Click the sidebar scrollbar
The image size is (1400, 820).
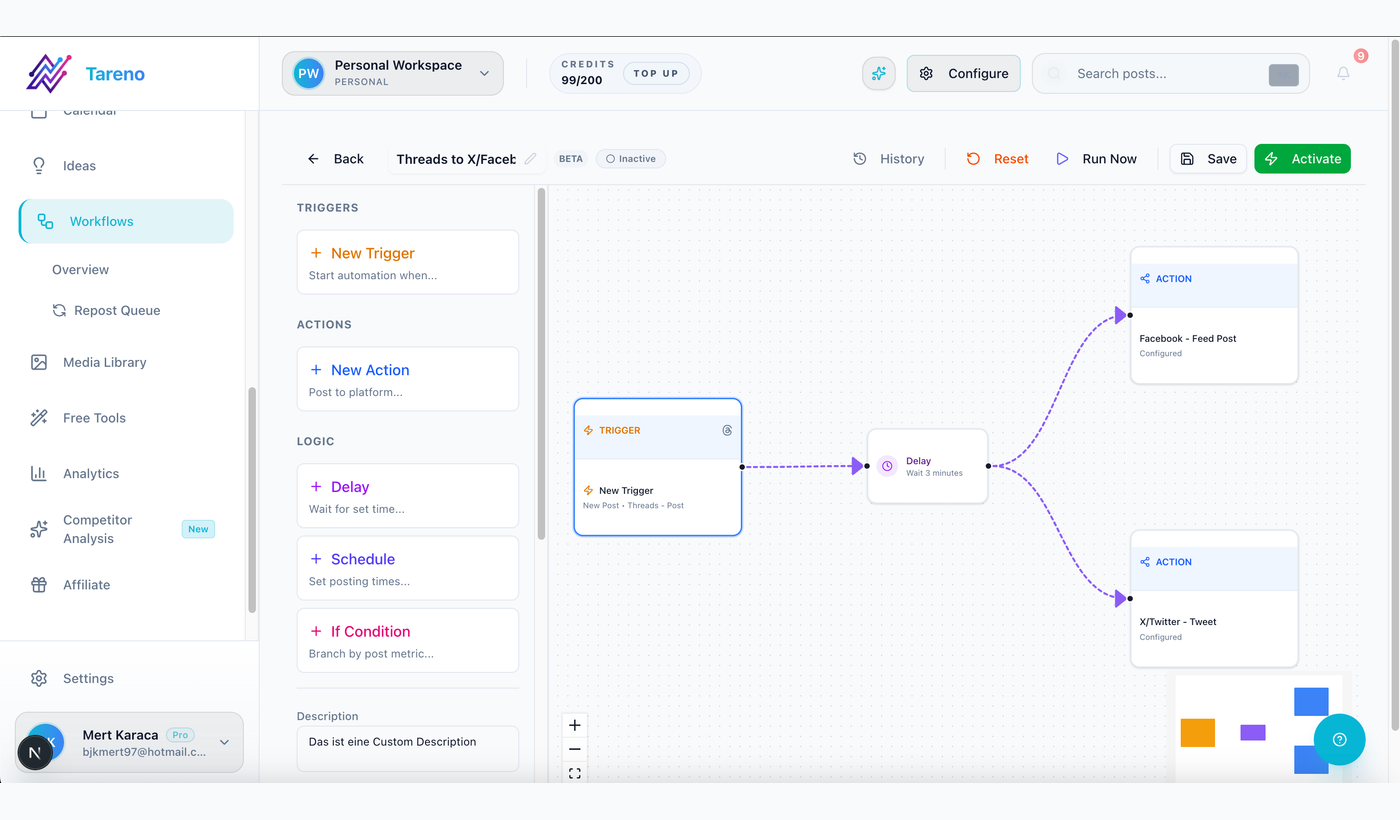click(x=252, y=500)
